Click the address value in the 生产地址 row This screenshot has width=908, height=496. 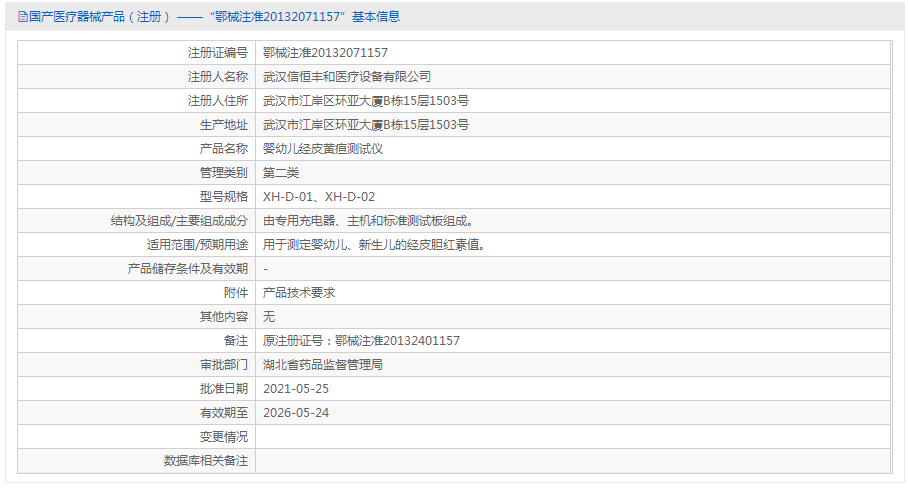366,124
